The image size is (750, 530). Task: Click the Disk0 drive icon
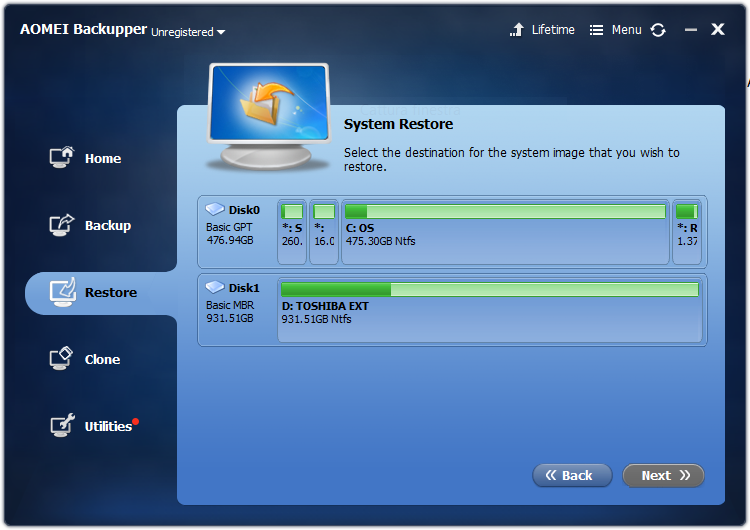coord(215,209)
